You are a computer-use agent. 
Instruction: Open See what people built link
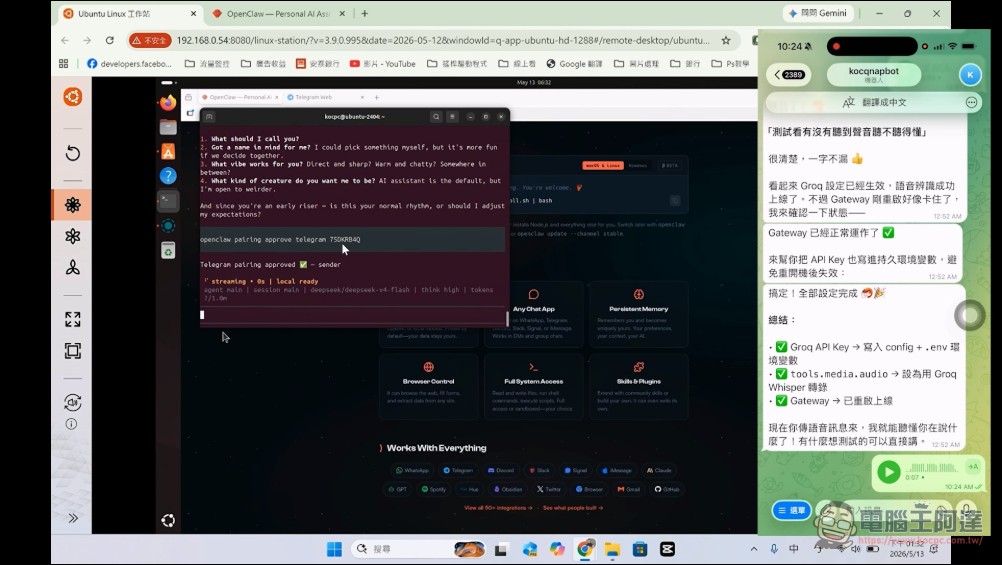(x=573, y=508)
